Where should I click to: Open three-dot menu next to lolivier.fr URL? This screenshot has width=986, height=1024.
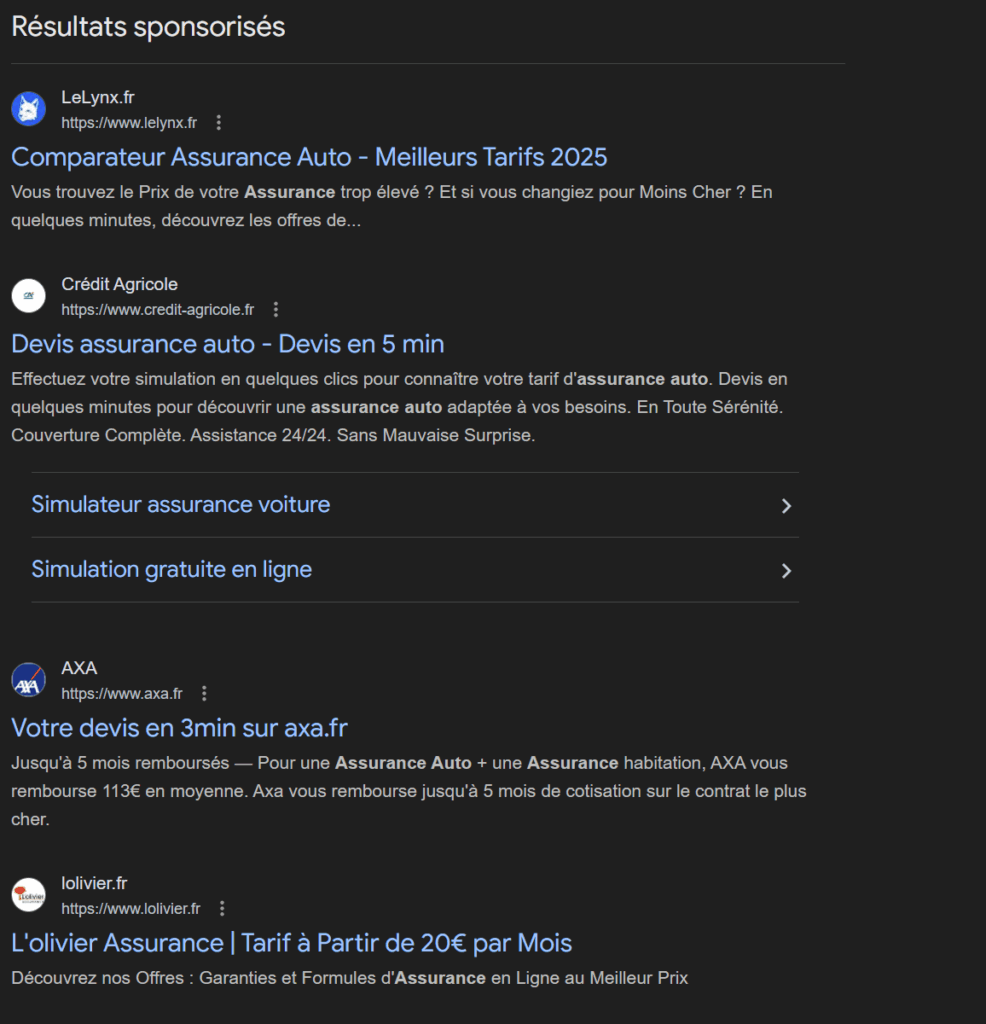(222, 909)
